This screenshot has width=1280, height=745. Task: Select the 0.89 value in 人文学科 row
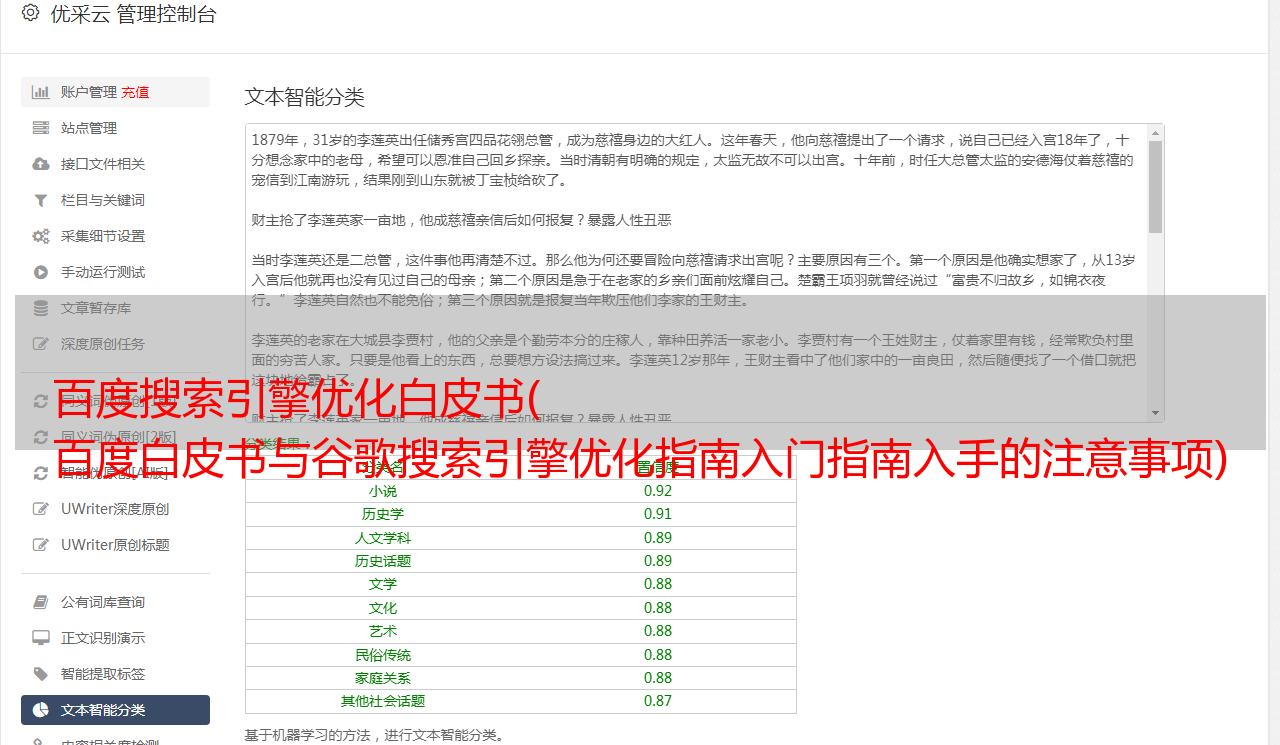click(658, 538)
